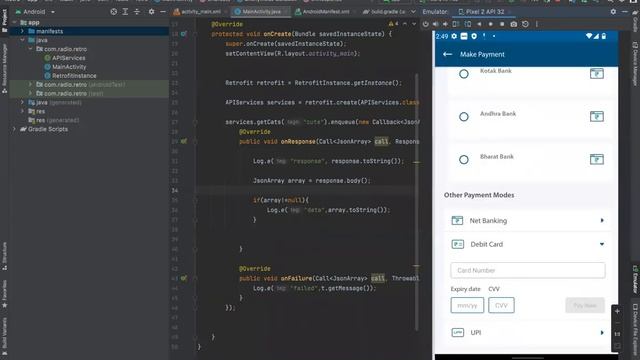The height and width of the screenshot is (360, 640).
Task: Click the emulator volume up icon
Action: [x=436, y=24]
